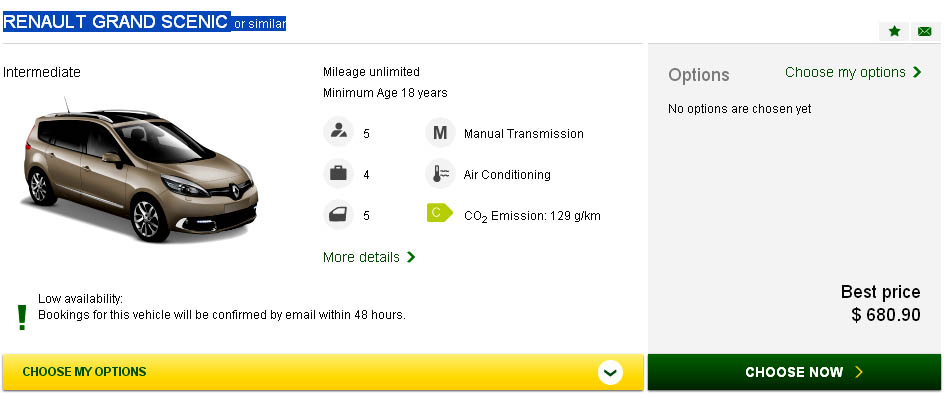The image size is (944, 394).
Task: Click the Renault Grand Scenic car image
Action: click(140, 169)
